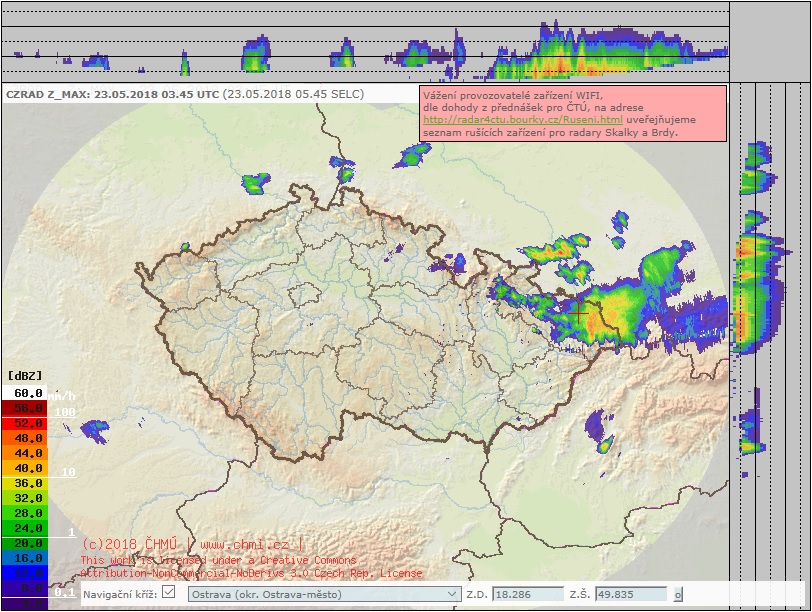This screenshot has height=612, width=812.
Task: Click the red navigation cross over Ostrava
Action: (x=578, y=311)
